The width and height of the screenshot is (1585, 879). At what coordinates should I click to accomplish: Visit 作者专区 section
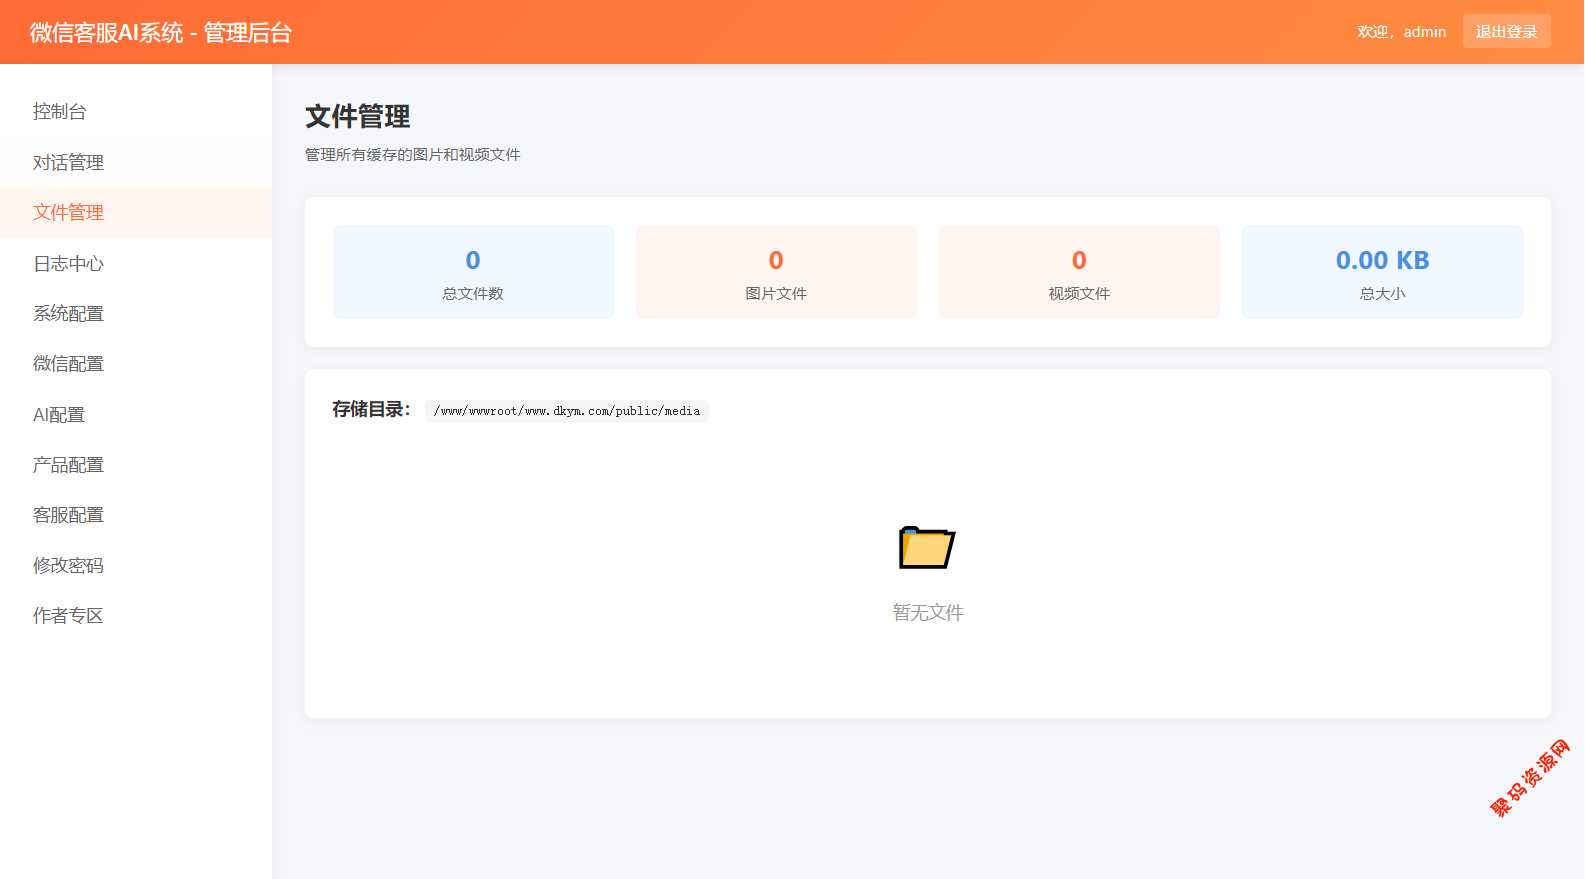click(68, 615)
